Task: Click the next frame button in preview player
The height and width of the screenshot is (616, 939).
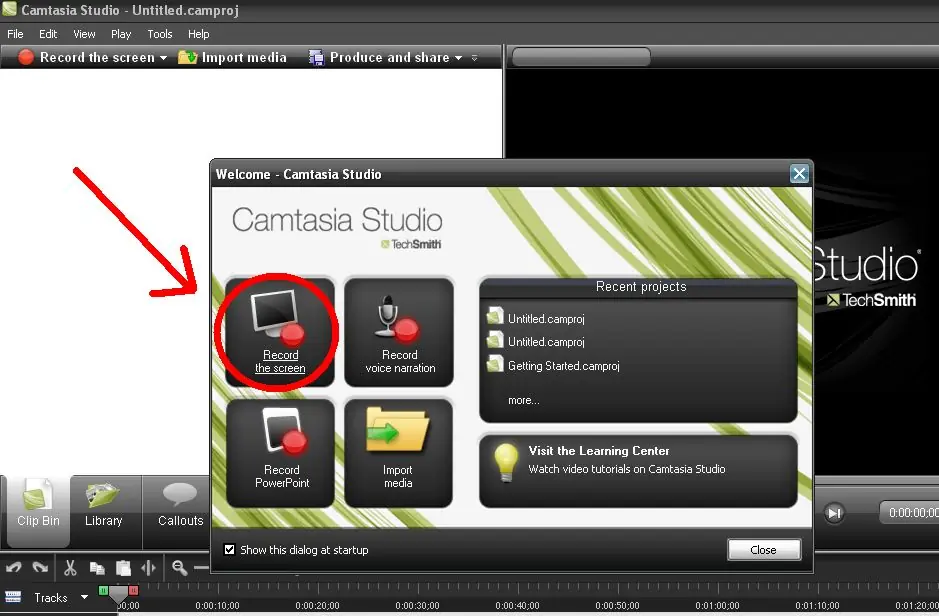Action: (834, 512)
